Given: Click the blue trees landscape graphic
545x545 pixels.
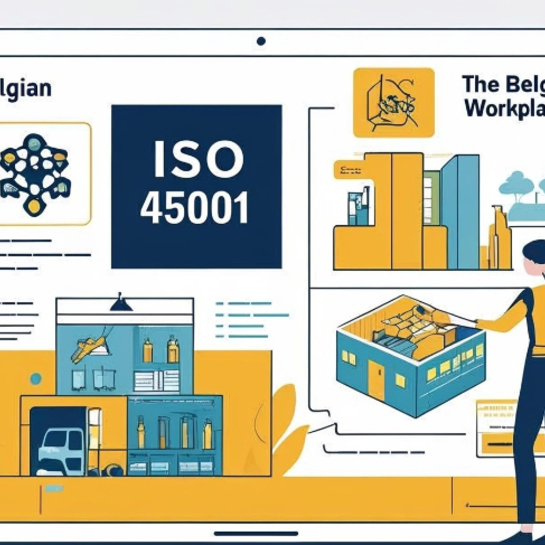Looking at the screenshot, I should pos(522,197).
